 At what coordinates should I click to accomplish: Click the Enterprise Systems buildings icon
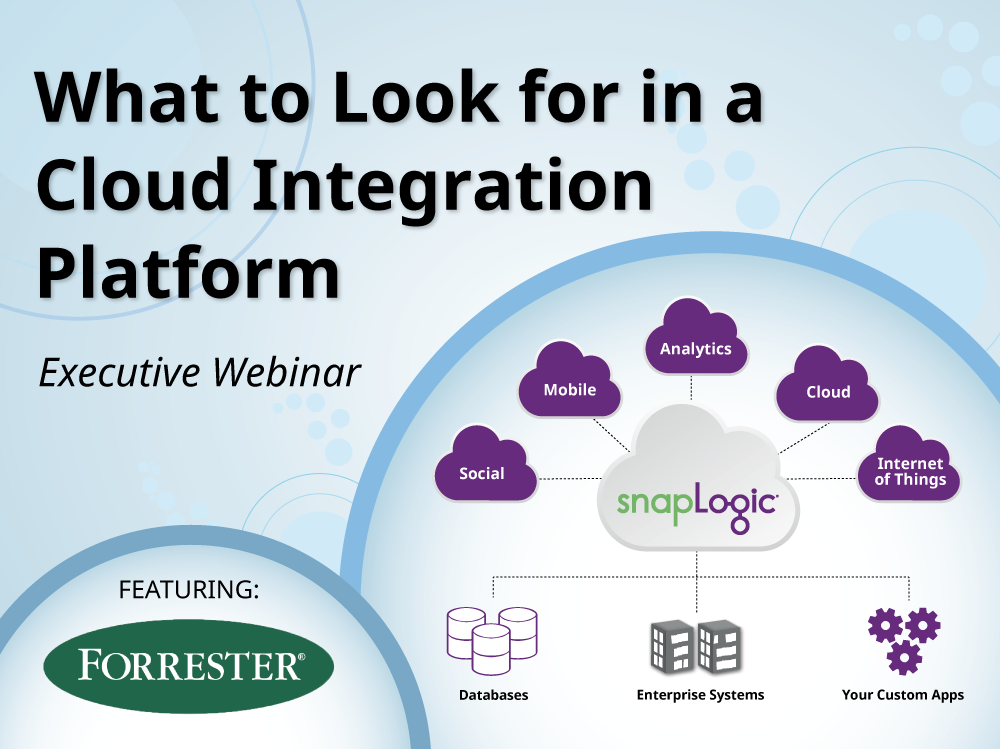pos(696,646)
